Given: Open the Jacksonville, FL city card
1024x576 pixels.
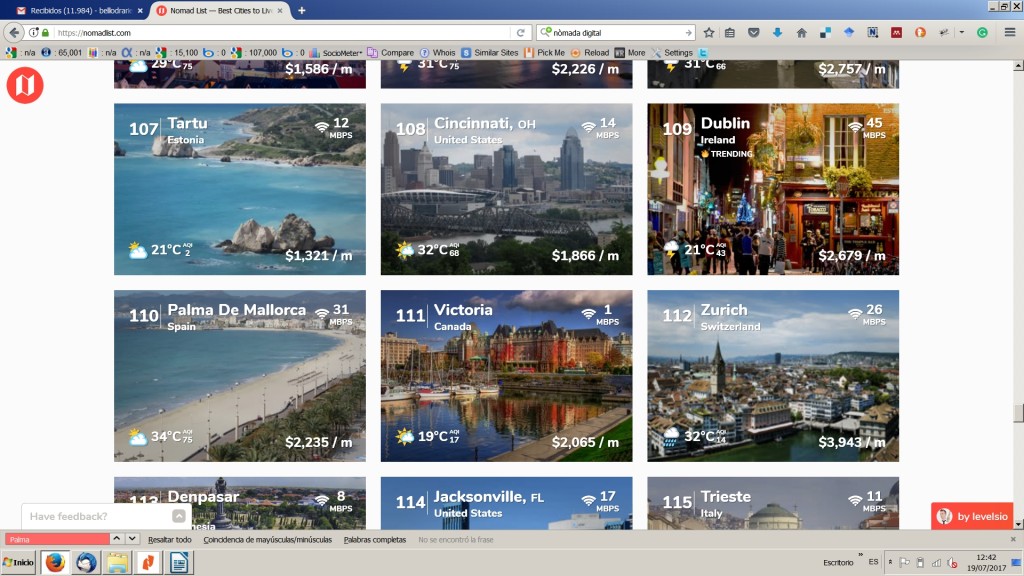Looking at the screenshot, I should point(506,503).
